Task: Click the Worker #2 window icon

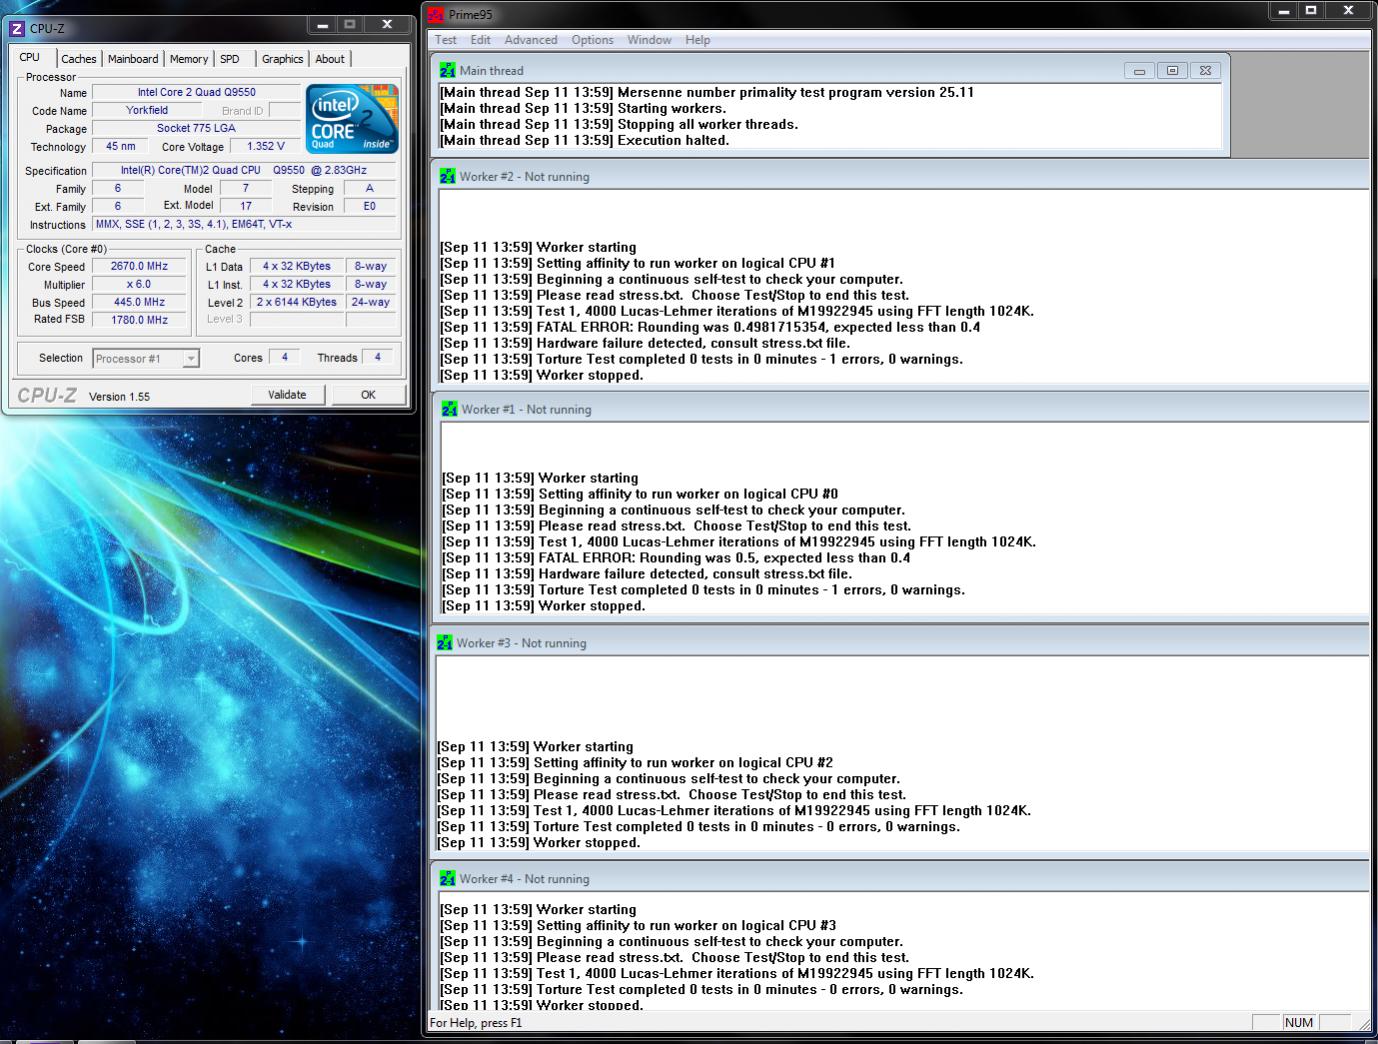Action: coord(447,176)
